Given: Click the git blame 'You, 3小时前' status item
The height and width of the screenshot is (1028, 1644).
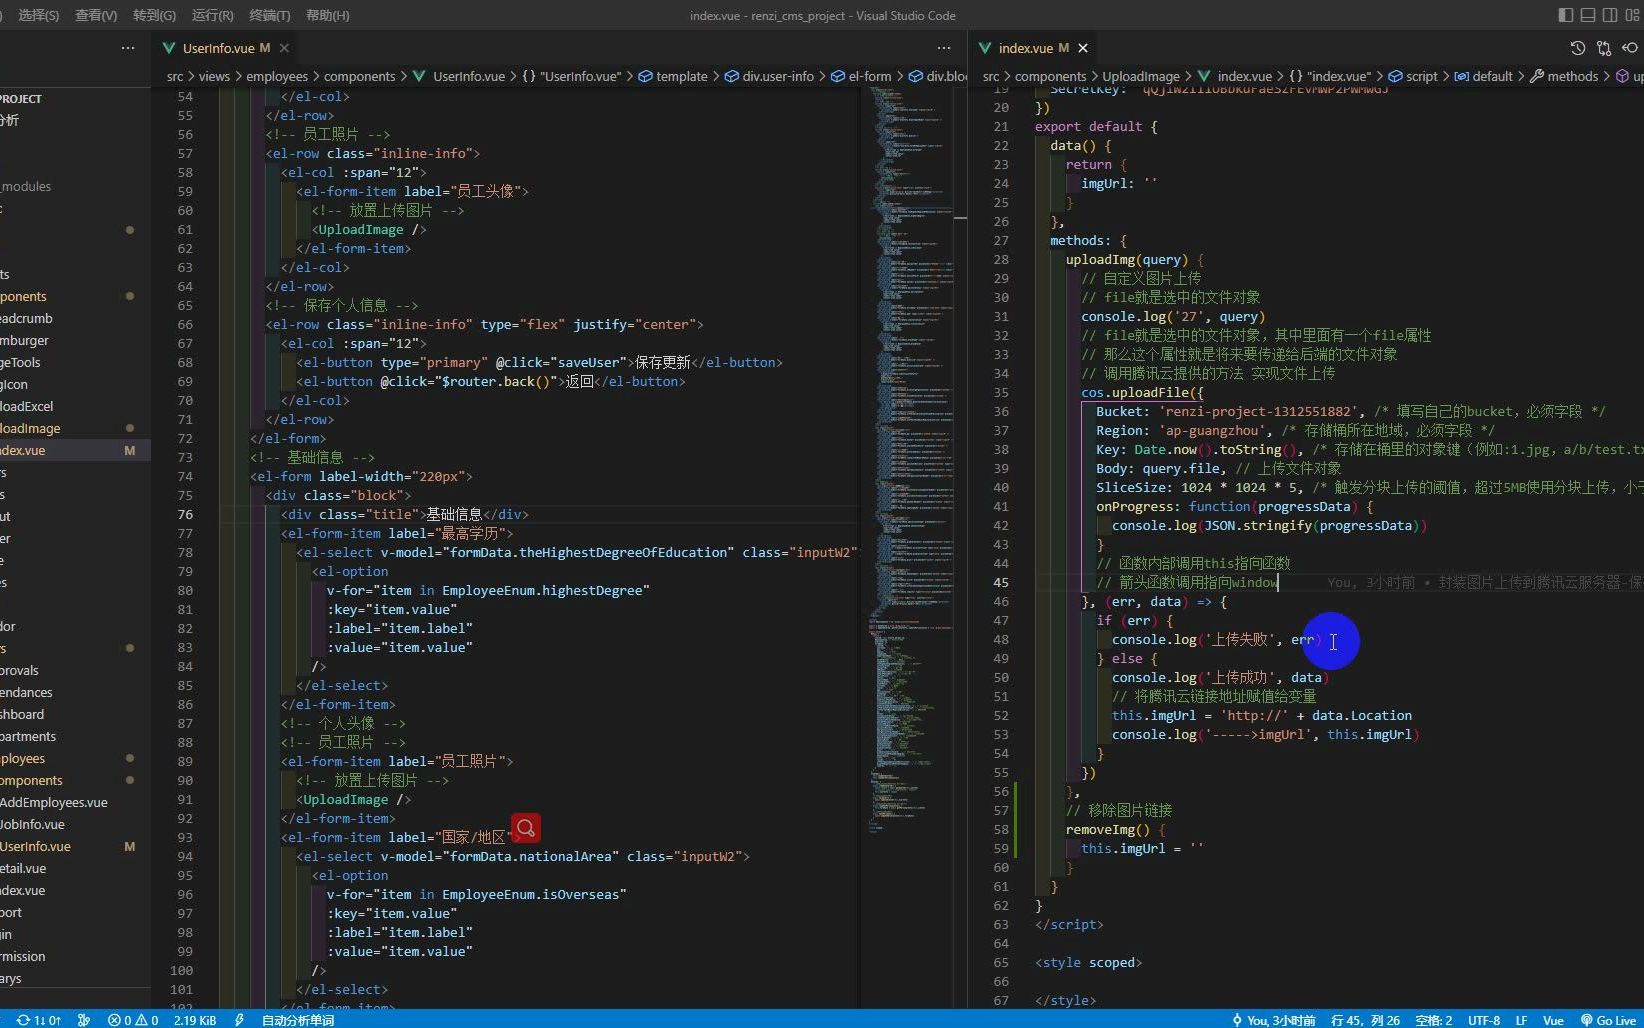Looking at the screenshot, I should pos(1273,1020).
